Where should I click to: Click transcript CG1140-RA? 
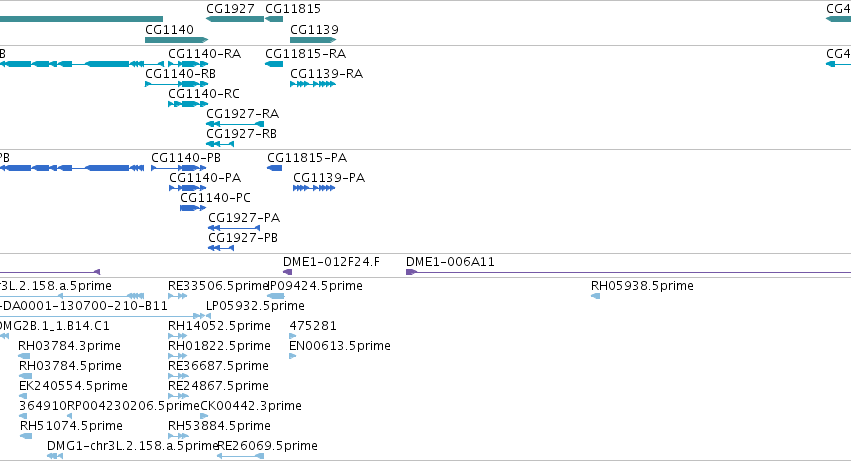click(205, 53)
